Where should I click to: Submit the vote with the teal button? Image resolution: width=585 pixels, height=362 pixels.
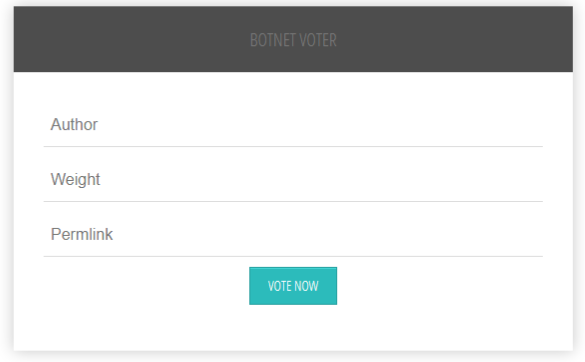[x=293, y=286]
